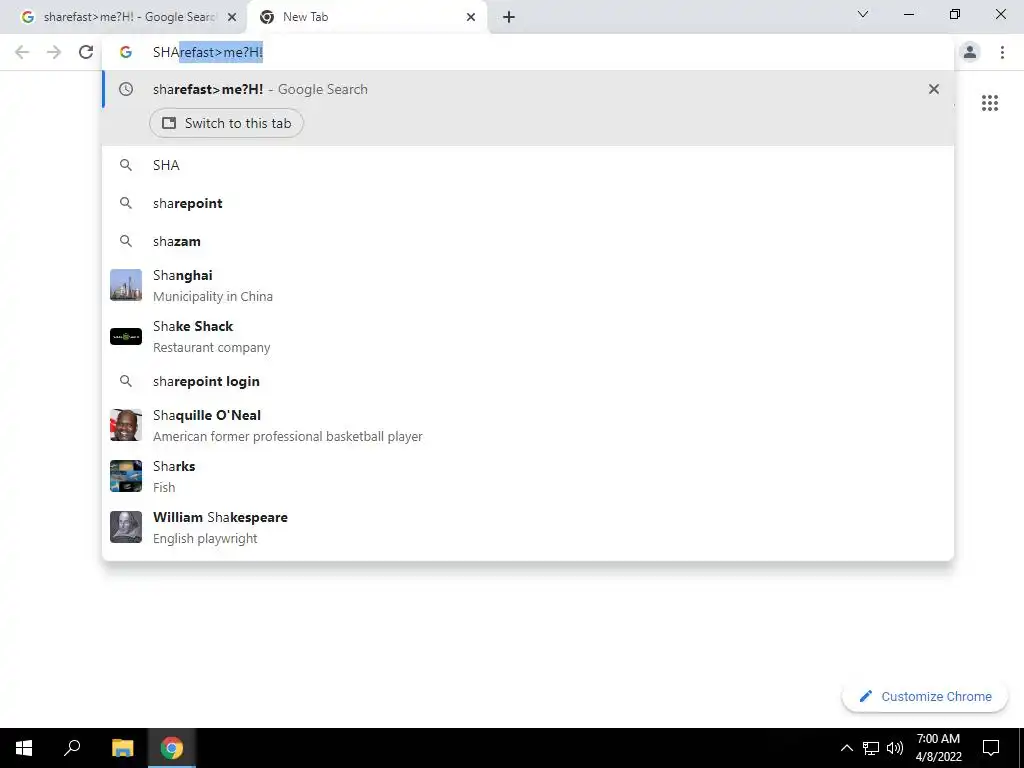The image size is (1024, 768).
Task: Show hidden system tray icons
Action: (x=846, y=748)
